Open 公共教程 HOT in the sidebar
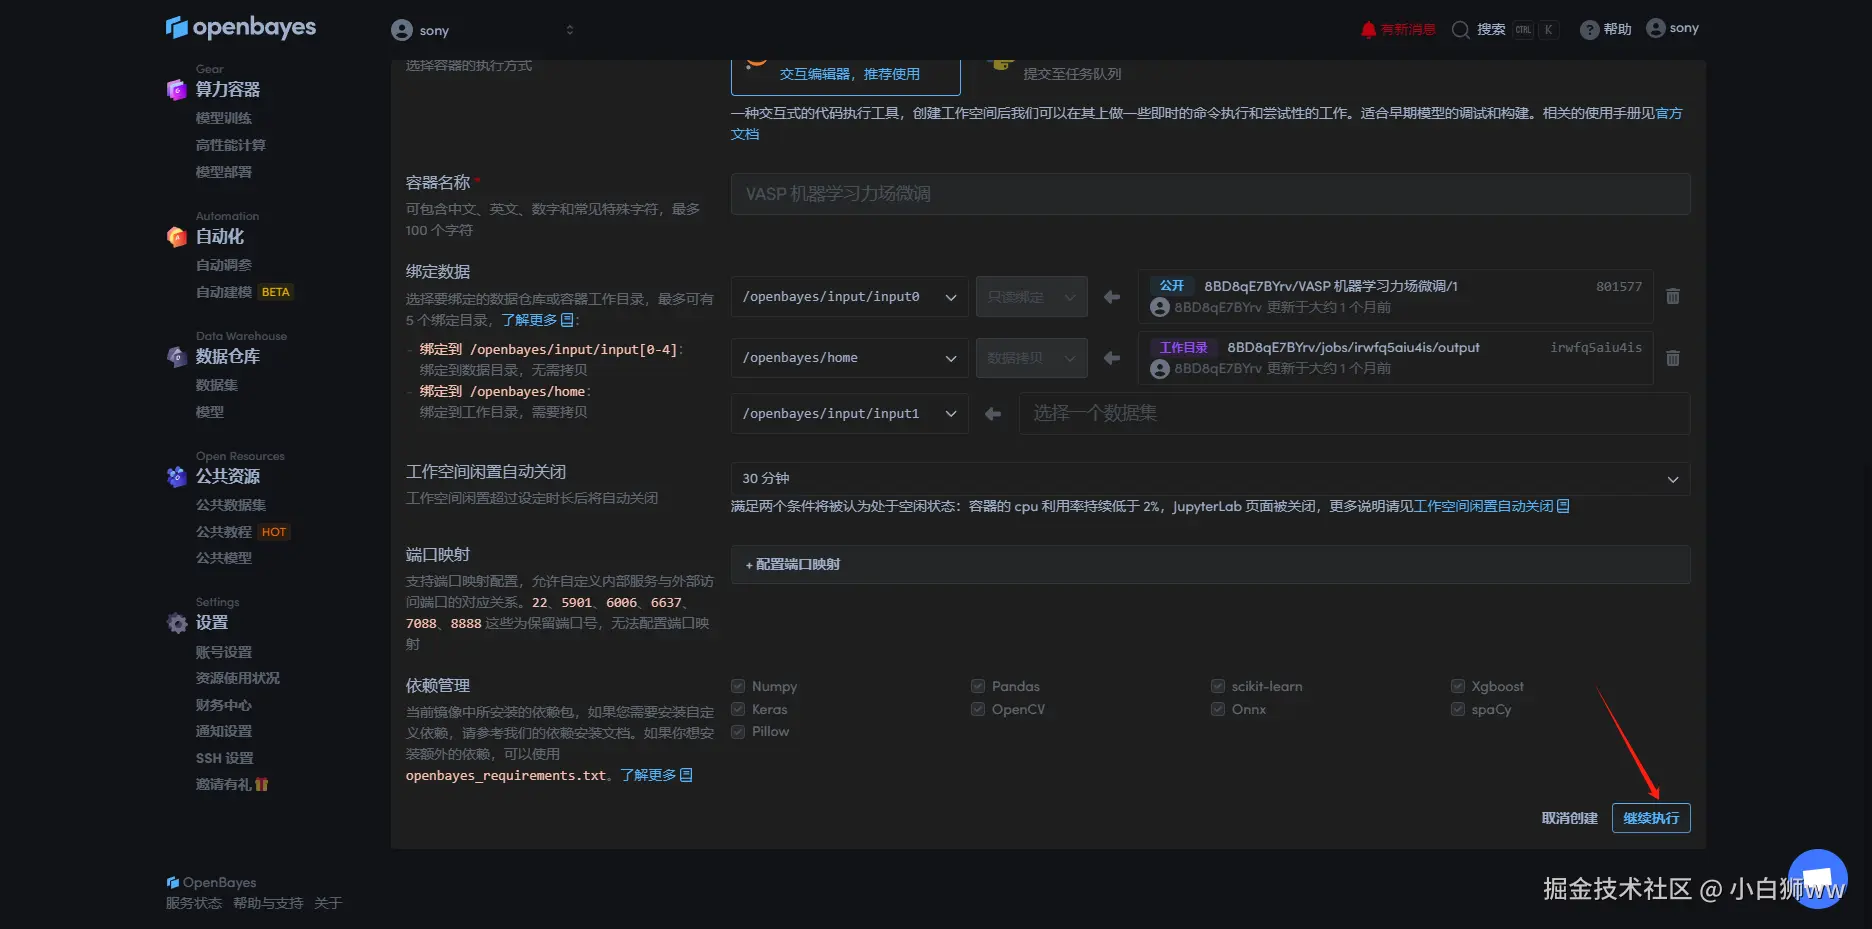Image resolution: width=1872 pixels, height=929 pixels. tap(243, 532)
